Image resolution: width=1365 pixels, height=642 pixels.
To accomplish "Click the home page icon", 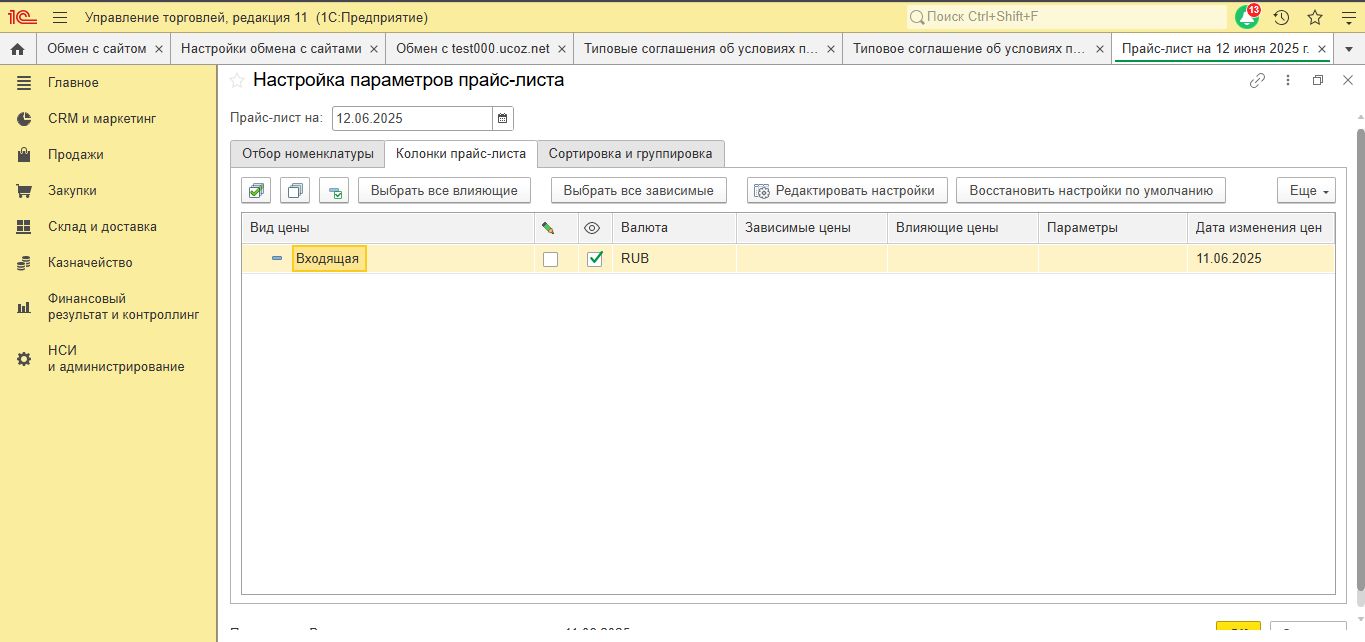I will pos(17,49).
